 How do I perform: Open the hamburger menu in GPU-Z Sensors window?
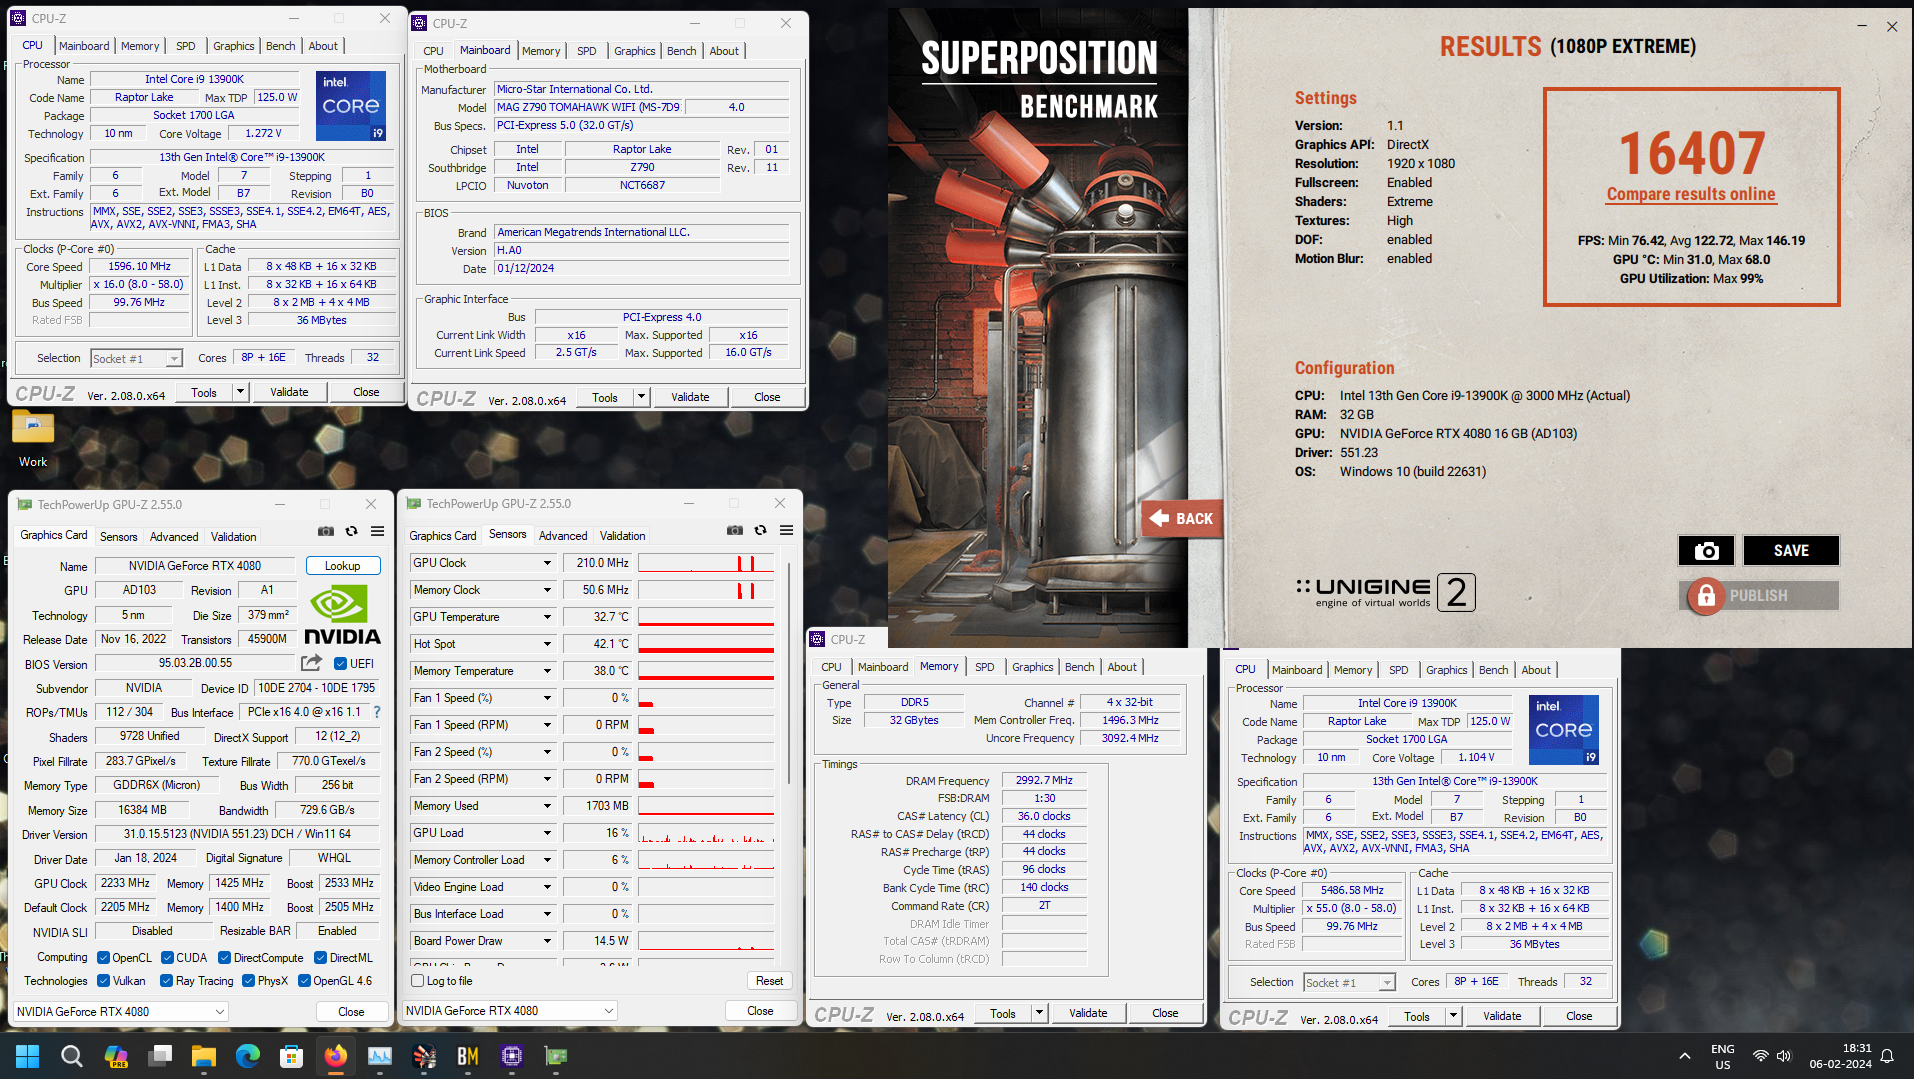point(787,530)
